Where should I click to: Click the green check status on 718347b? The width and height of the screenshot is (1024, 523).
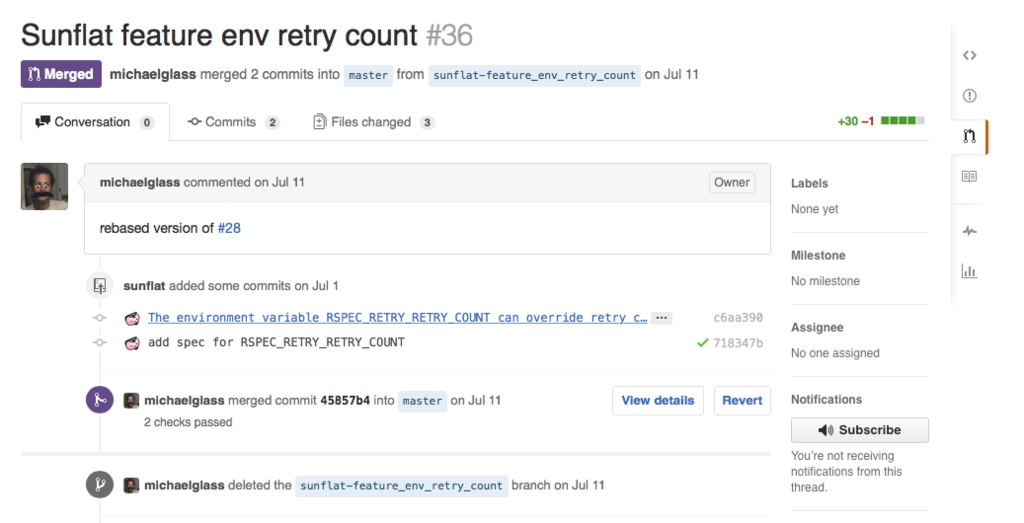pos(703,343)
